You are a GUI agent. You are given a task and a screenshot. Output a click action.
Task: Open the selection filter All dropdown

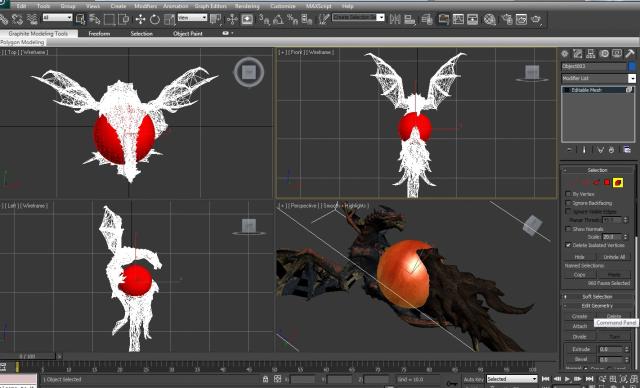click(57, 18)
